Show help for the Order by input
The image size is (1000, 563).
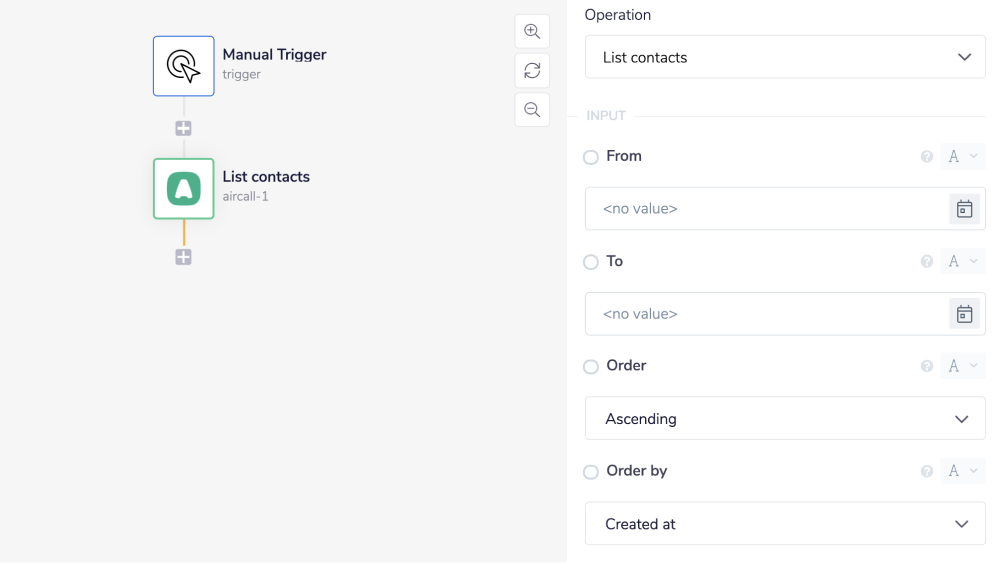pyautogui.click(x=927, y=471)
